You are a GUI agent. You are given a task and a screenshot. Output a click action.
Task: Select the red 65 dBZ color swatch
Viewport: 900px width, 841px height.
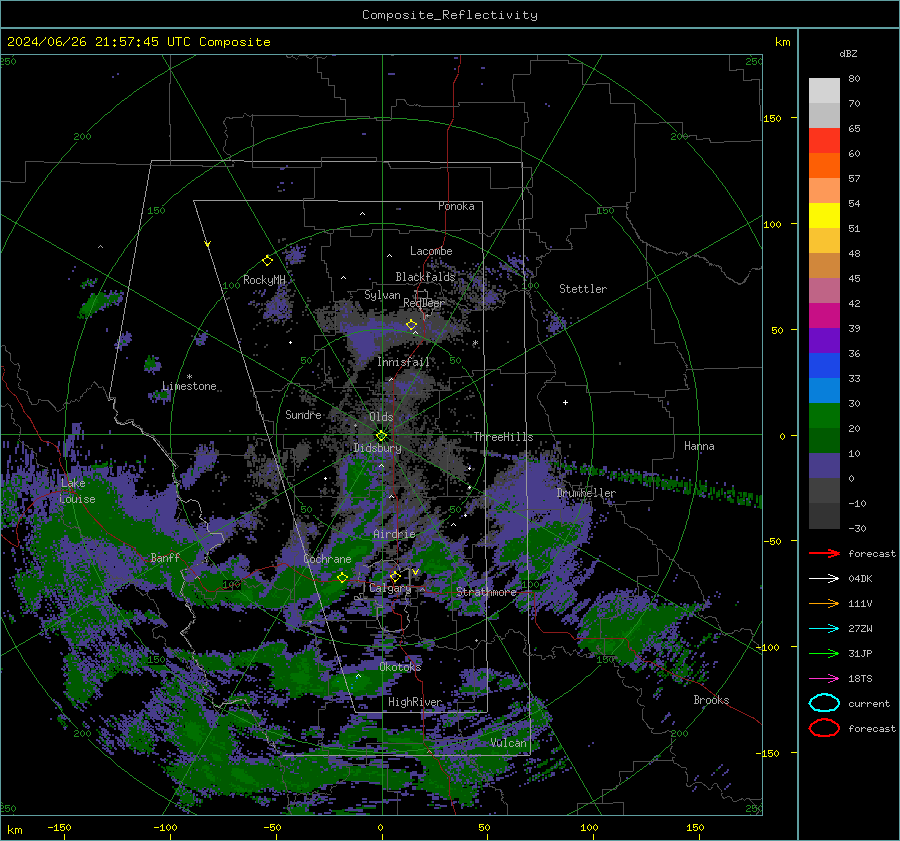click(824, 140)
